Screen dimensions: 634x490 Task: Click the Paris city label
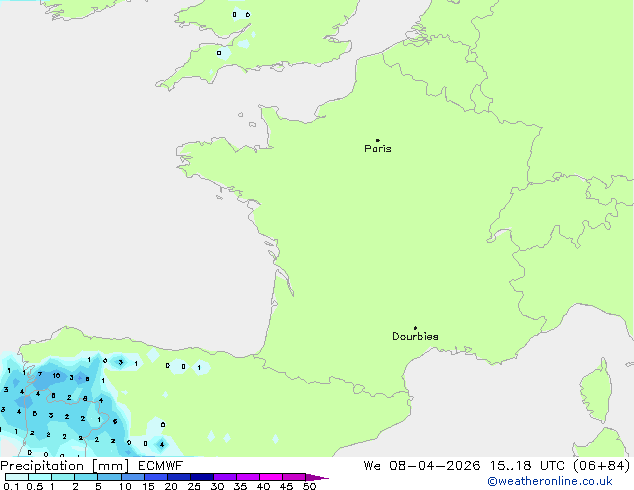coord(378,149)
